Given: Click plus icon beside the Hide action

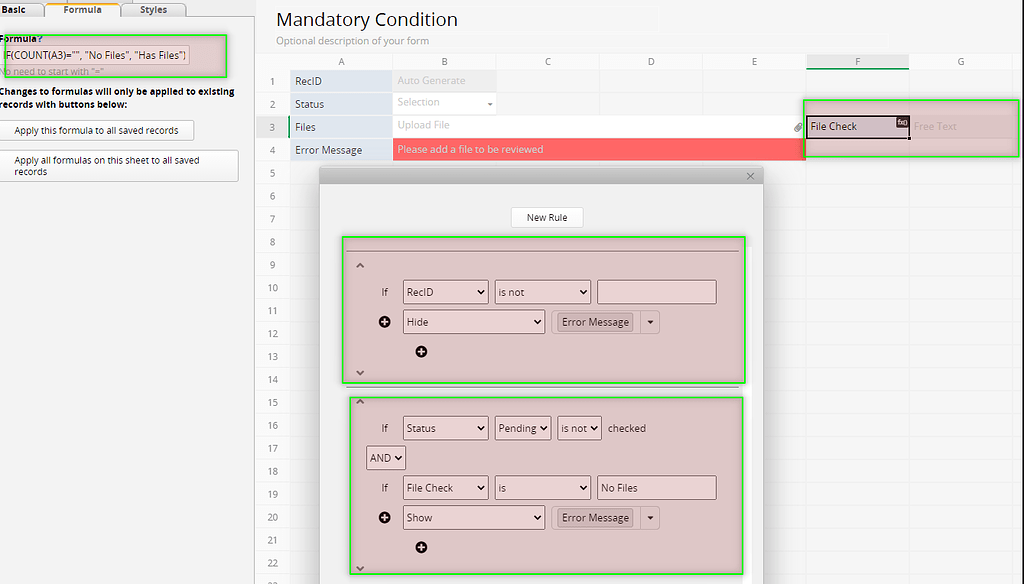Looking at the screenshot, I should coord(385,321).
